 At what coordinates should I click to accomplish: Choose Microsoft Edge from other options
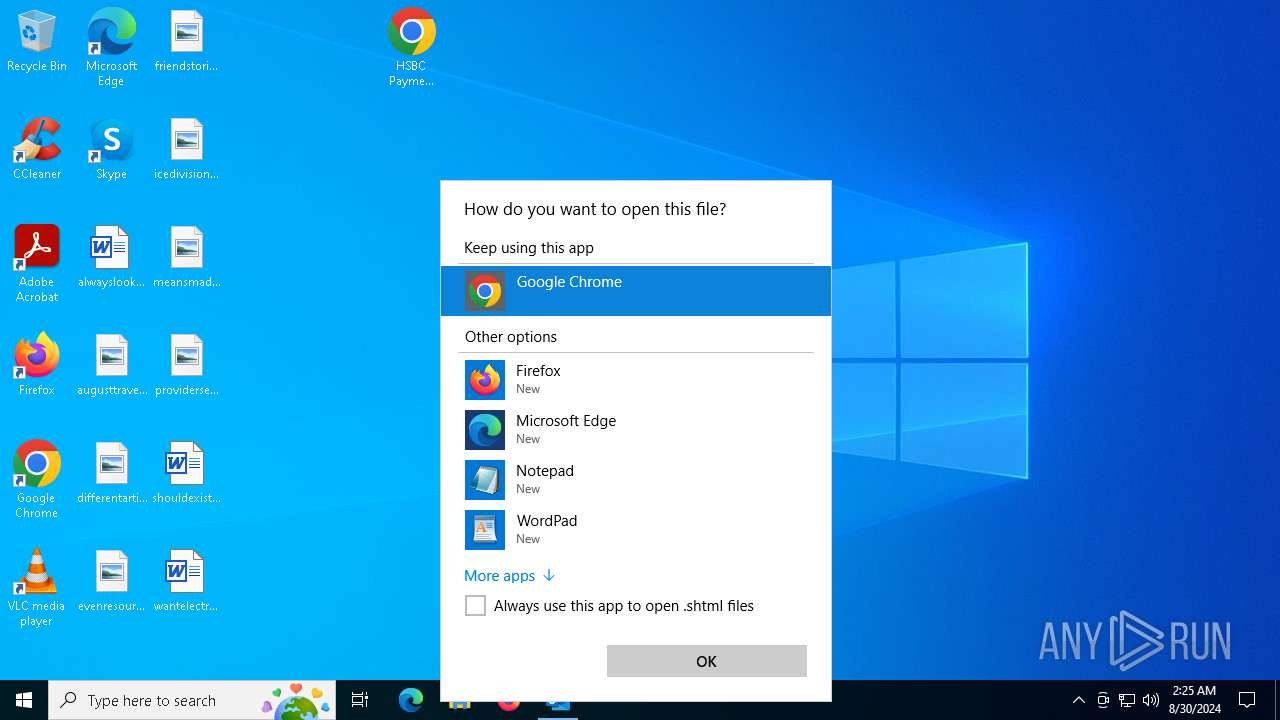[636, 430]
